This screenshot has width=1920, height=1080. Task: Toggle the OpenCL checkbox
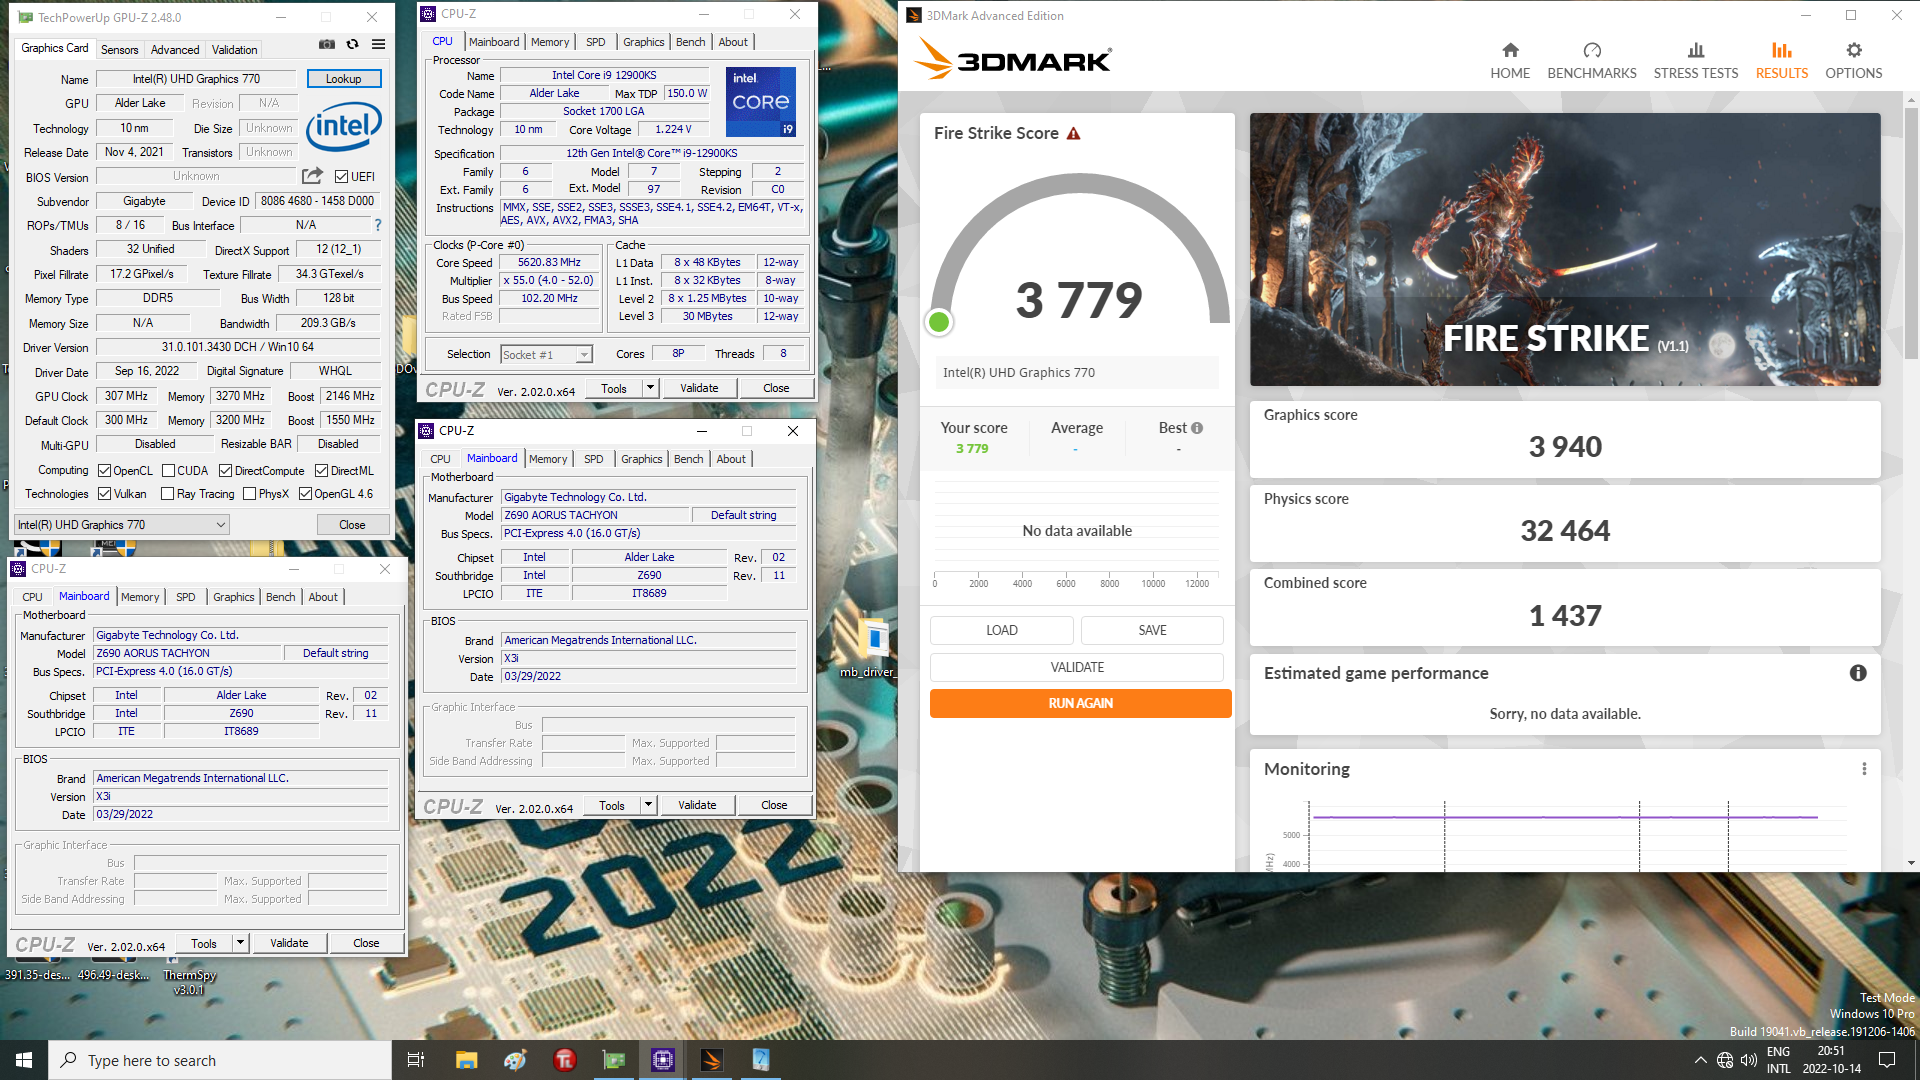tap(104, 471)
